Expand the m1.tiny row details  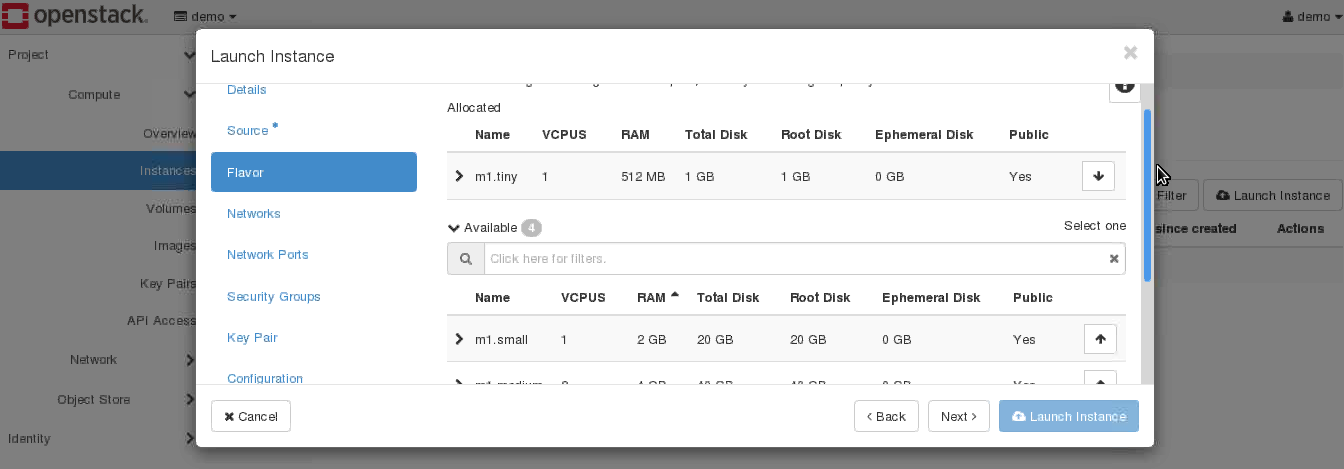459,176
